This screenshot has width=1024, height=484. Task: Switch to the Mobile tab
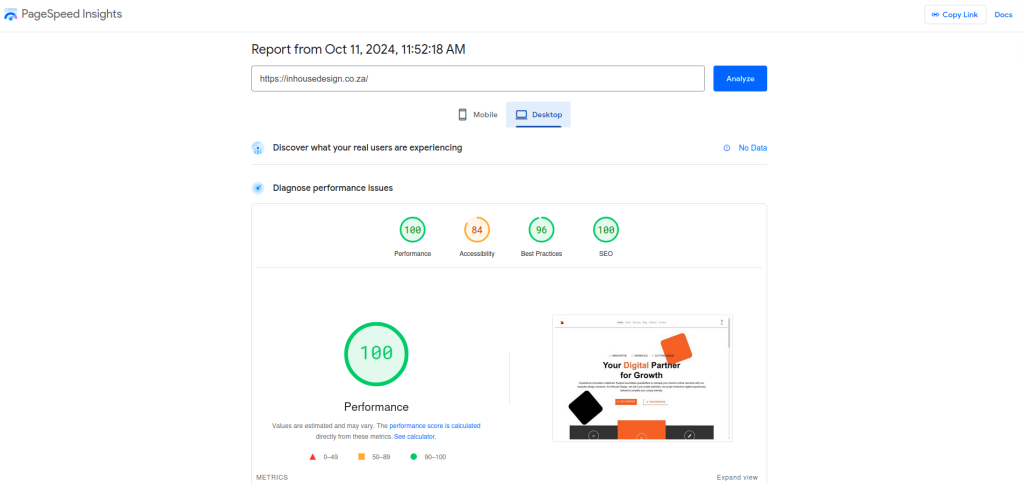[x=477, y=115]
